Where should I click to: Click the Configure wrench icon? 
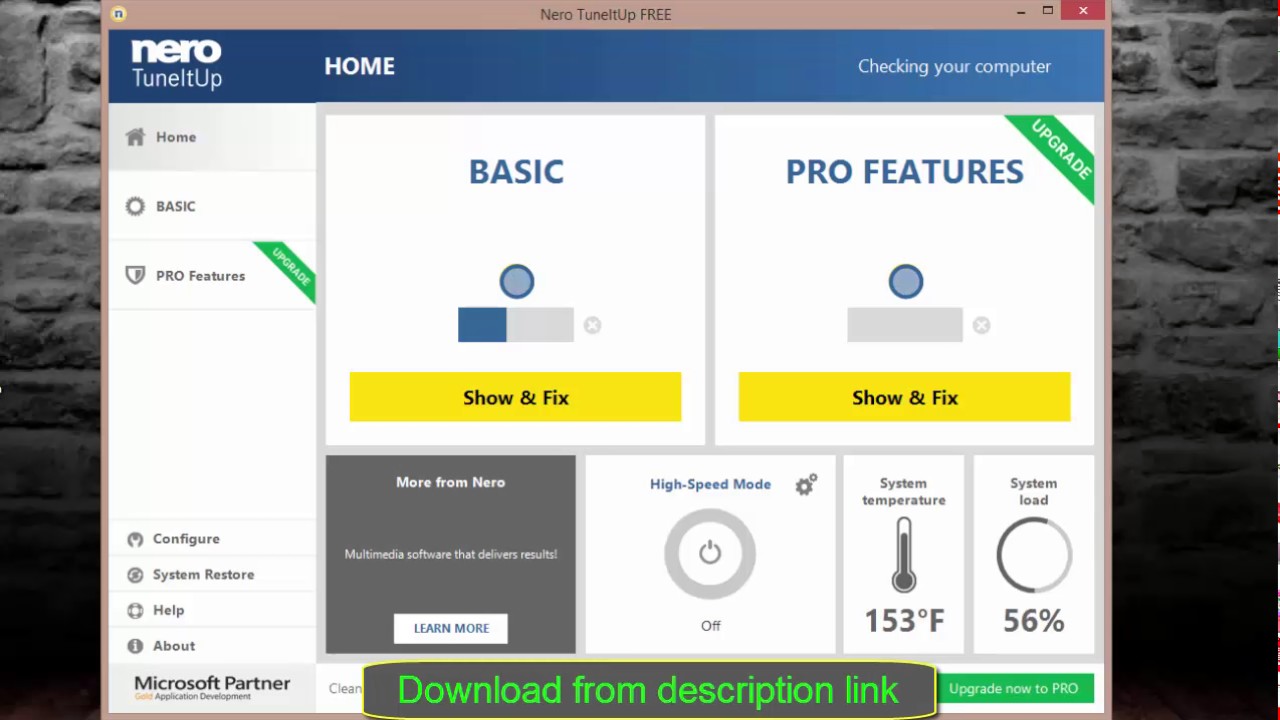click(x=135, y=539)
